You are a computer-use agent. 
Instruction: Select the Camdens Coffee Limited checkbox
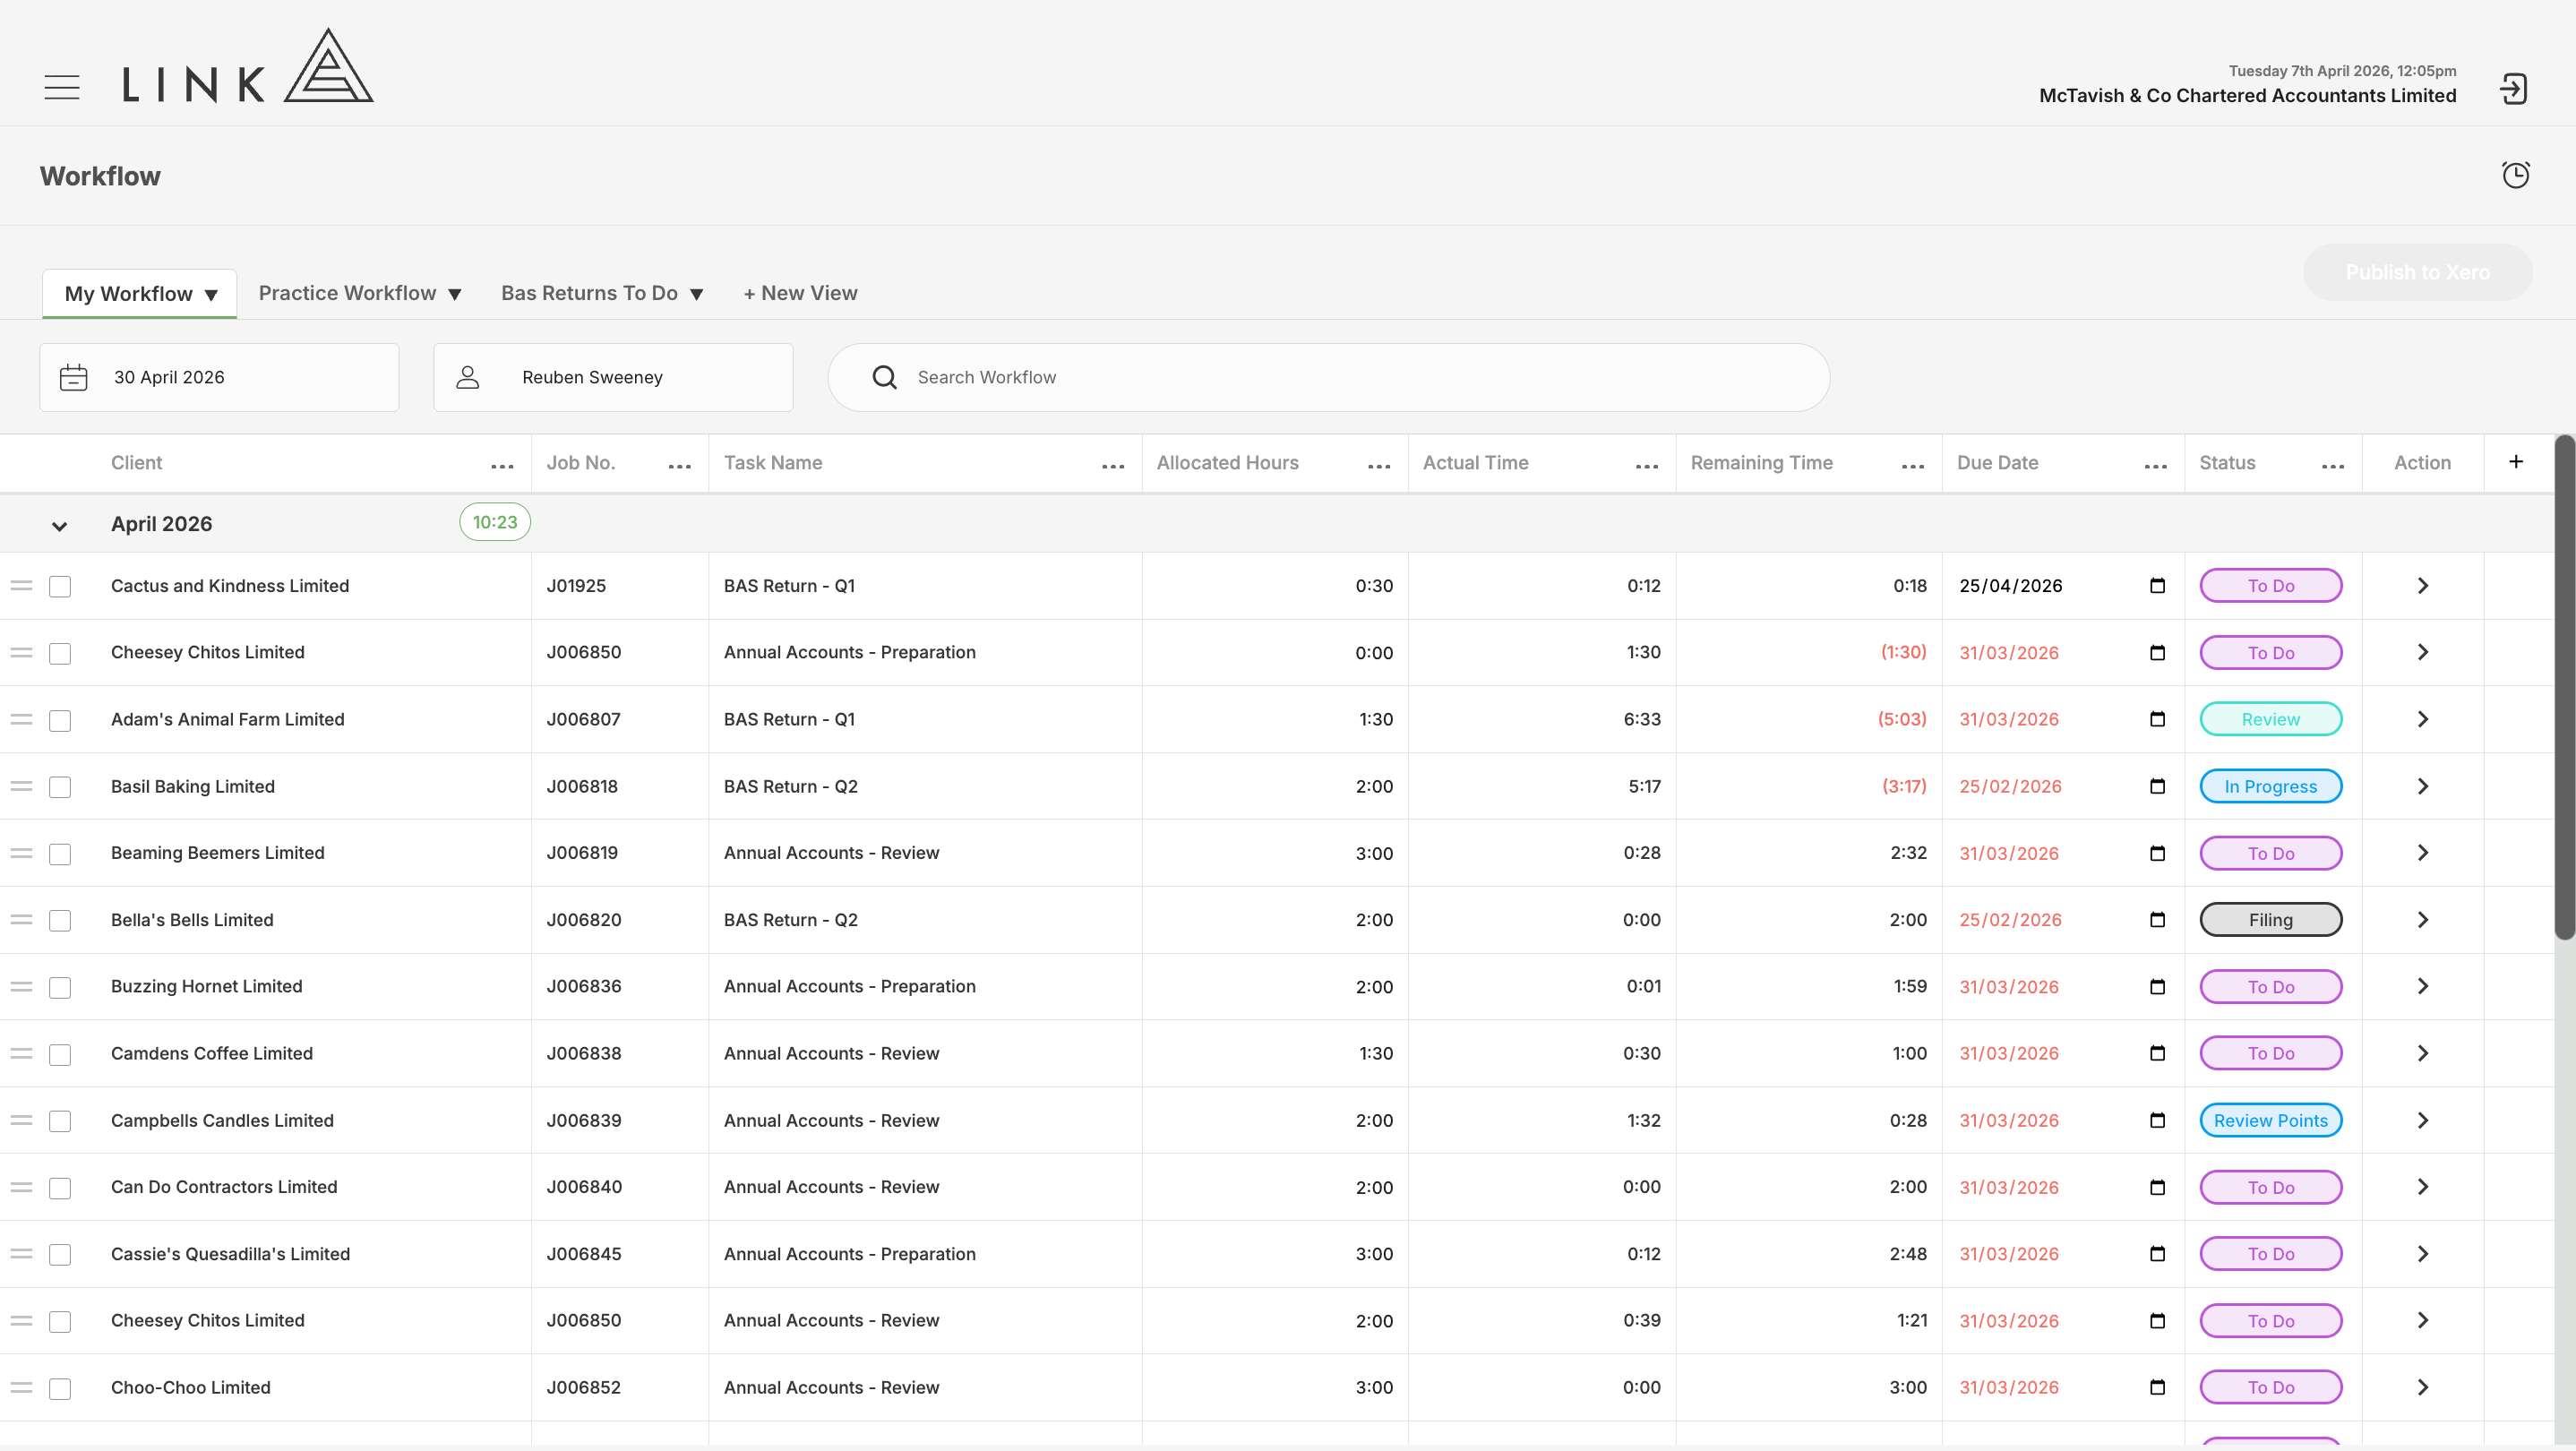(60, 1054)
